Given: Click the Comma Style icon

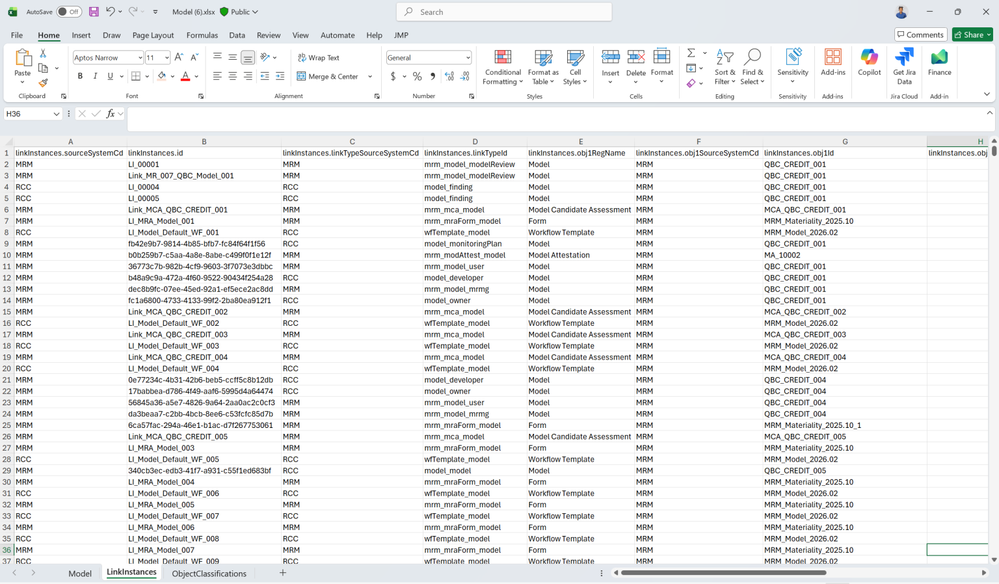Looking at the screenshot, I should 433,76.
